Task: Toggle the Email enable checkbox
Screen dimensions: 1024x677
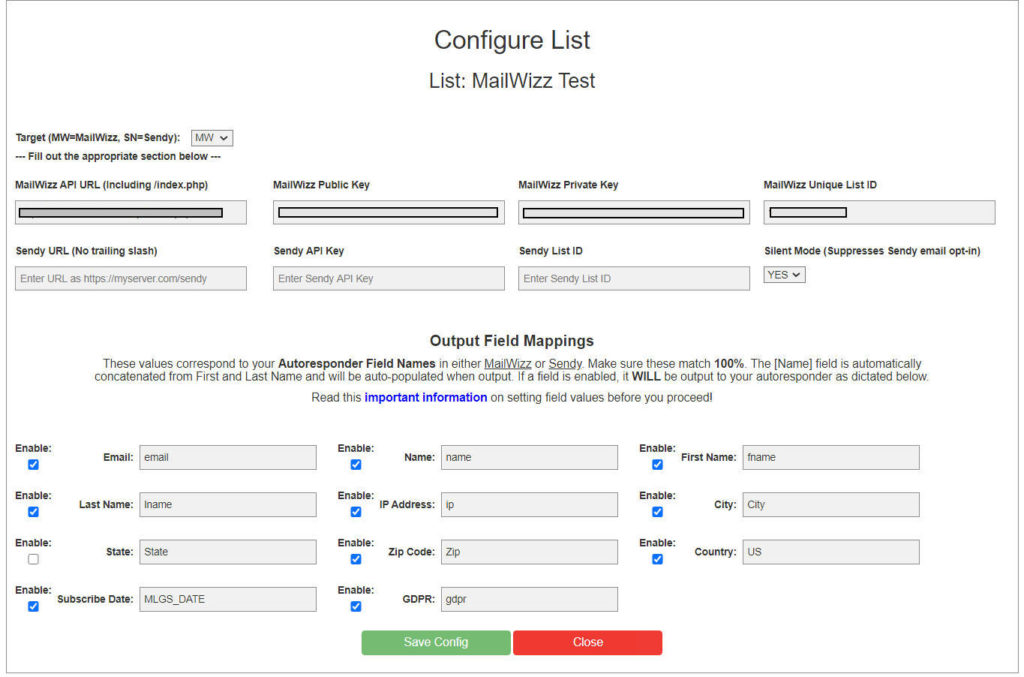Action: coord(33,464)
